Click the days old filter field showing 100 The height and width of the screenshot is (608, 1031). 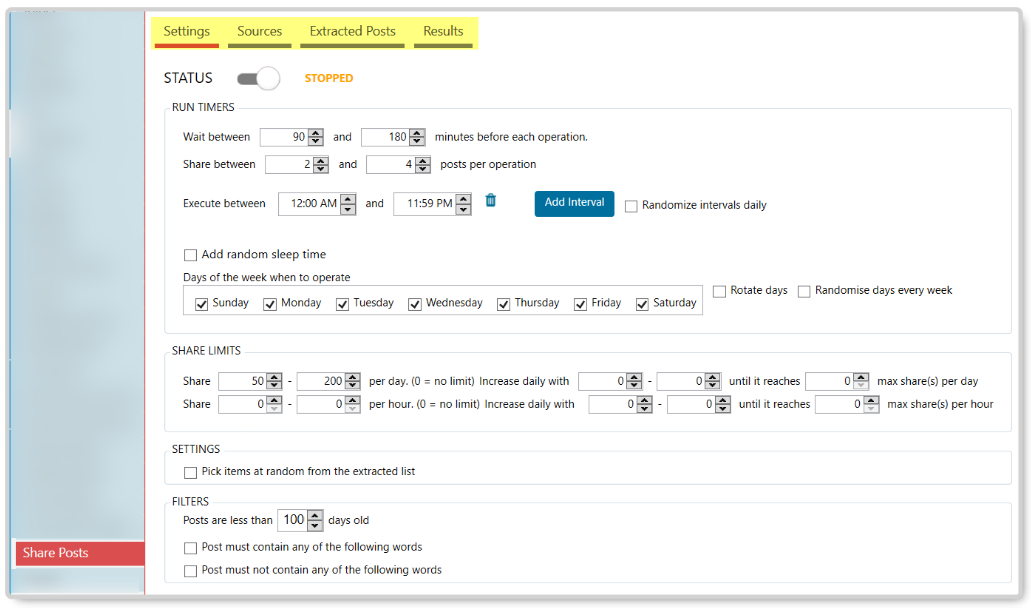292,521
